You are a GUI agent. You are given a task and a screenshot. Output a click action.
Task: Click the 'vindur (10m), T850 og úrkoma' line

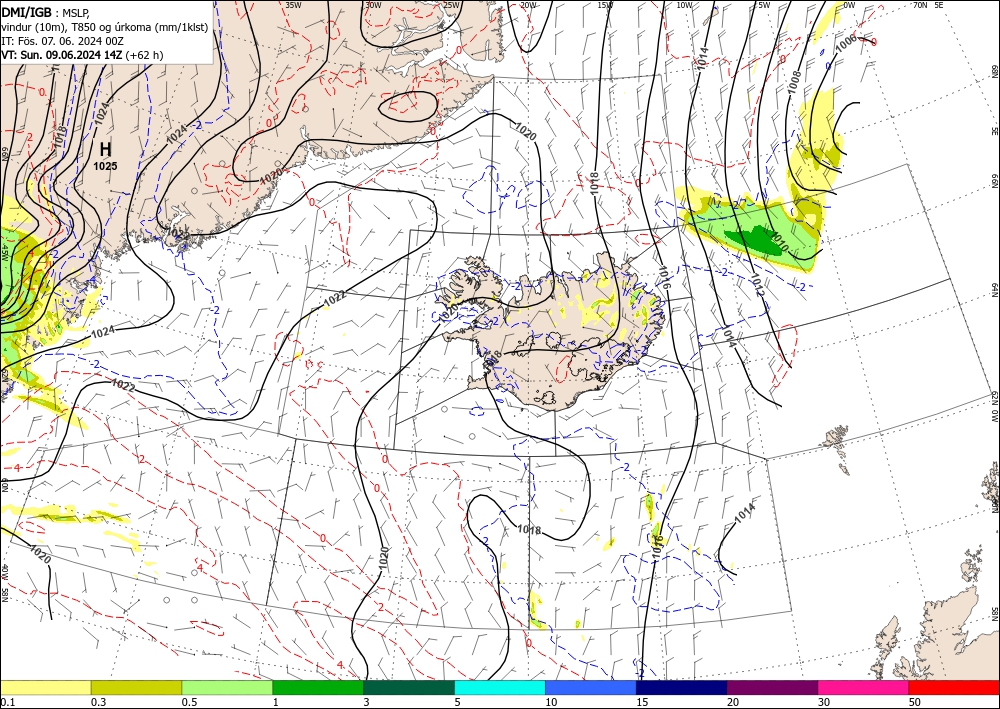pyautogui.click(x=105, y=27)
